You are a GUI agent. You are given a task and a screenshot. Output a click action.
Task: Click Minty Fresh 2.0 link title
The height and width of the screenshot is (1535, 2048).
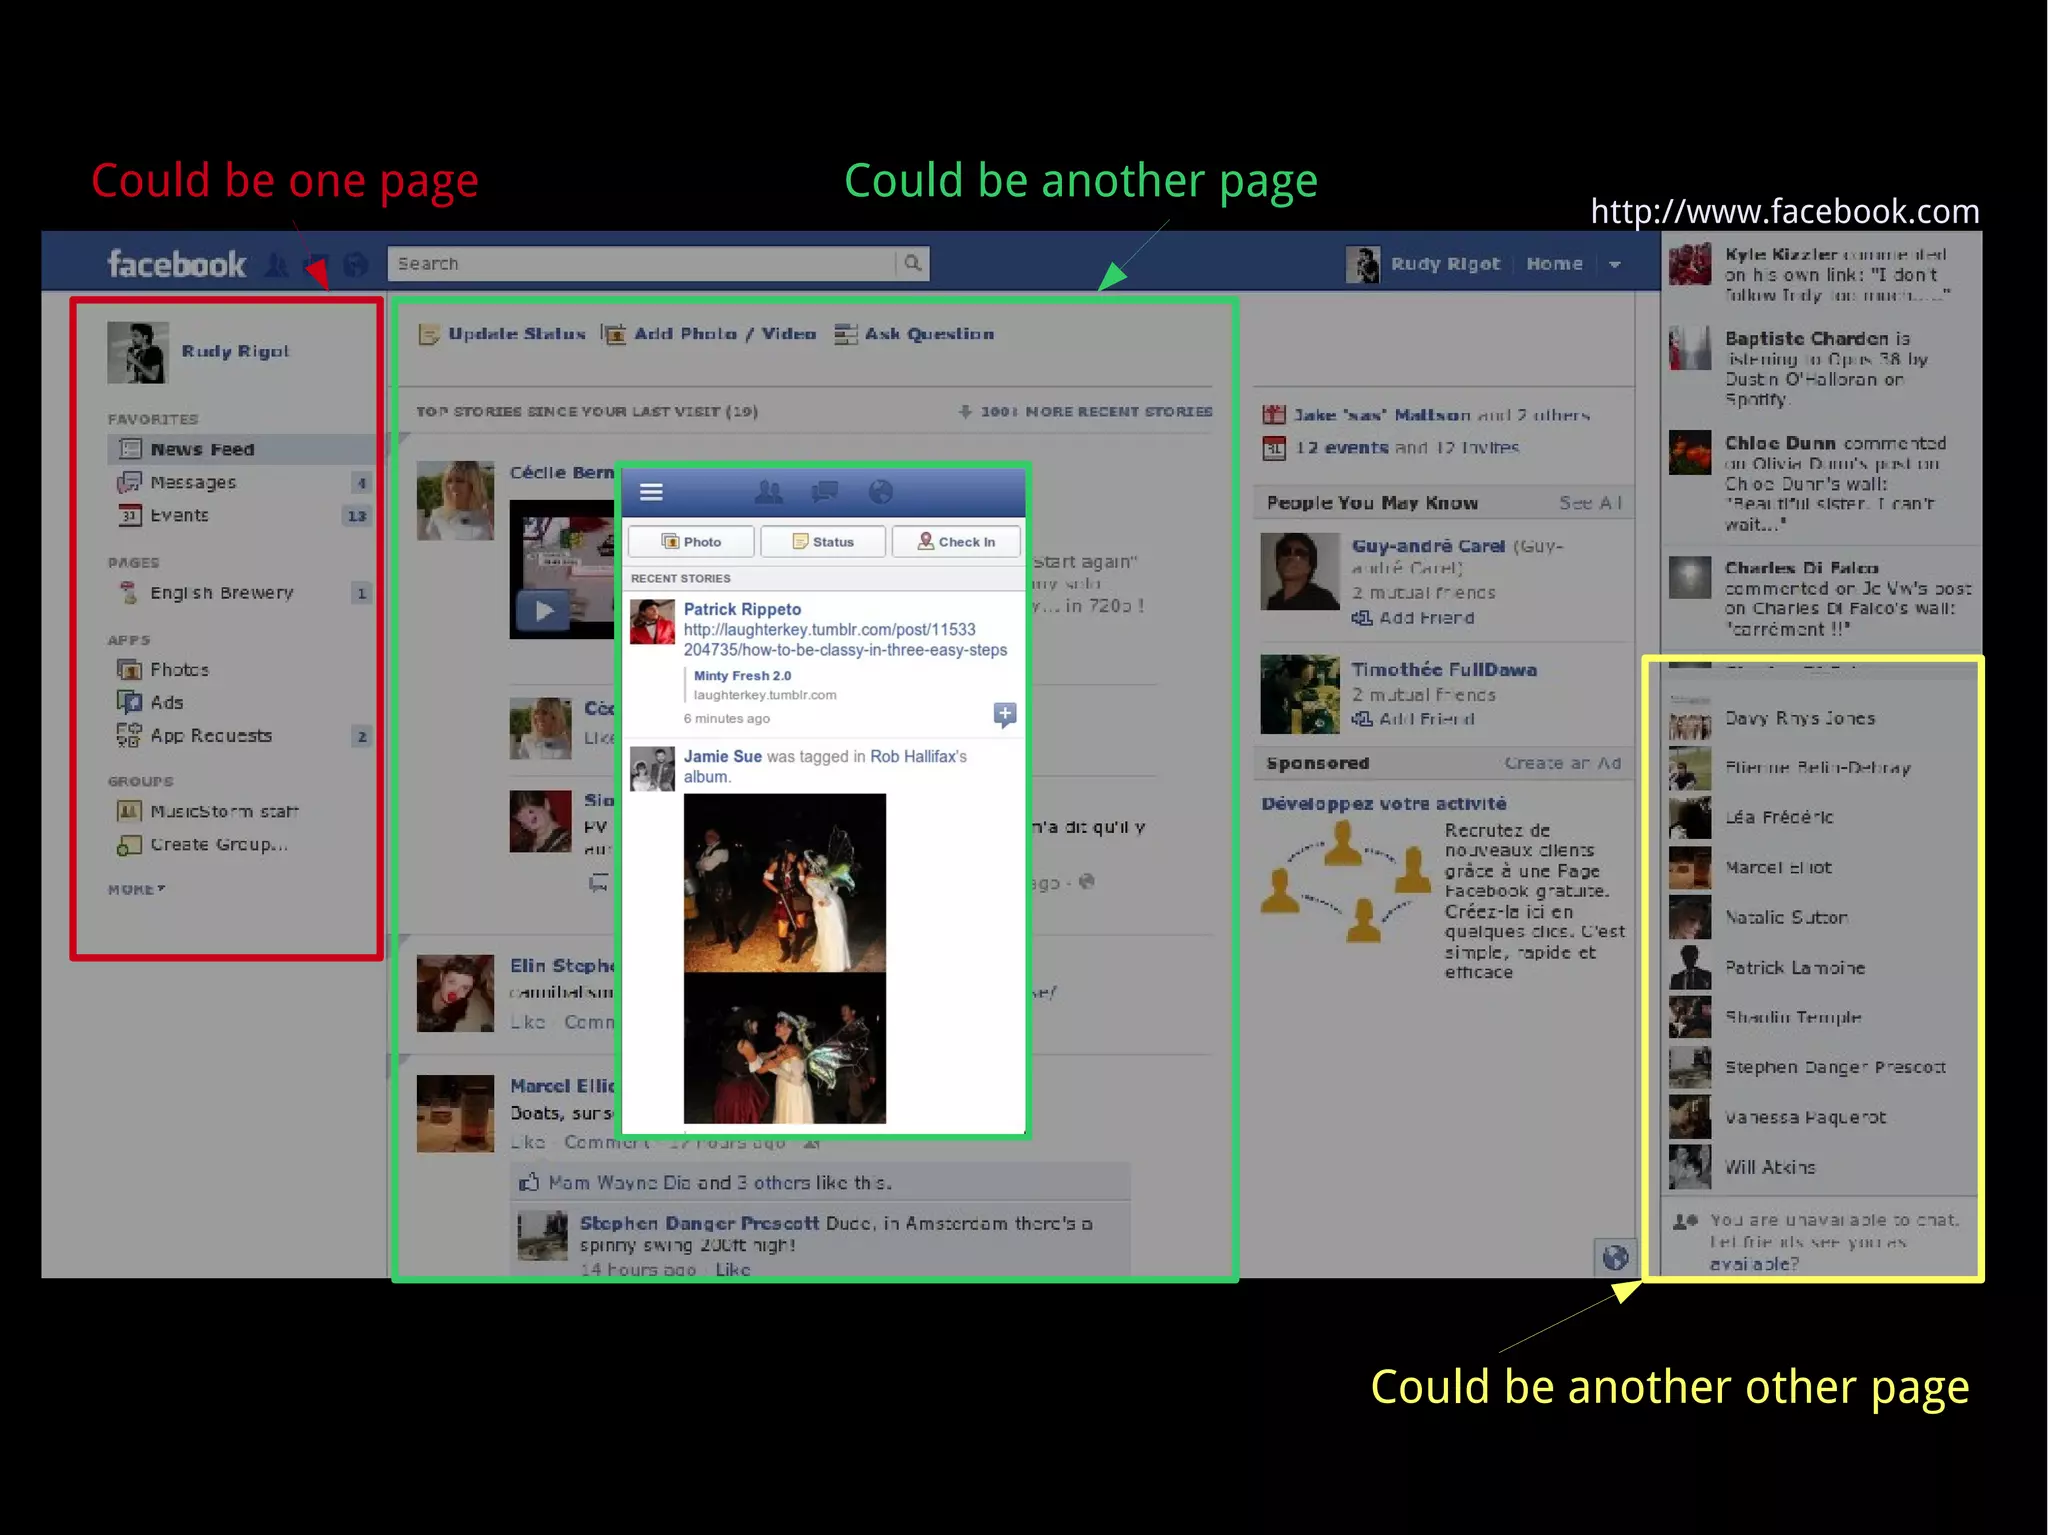pos(742,676)
